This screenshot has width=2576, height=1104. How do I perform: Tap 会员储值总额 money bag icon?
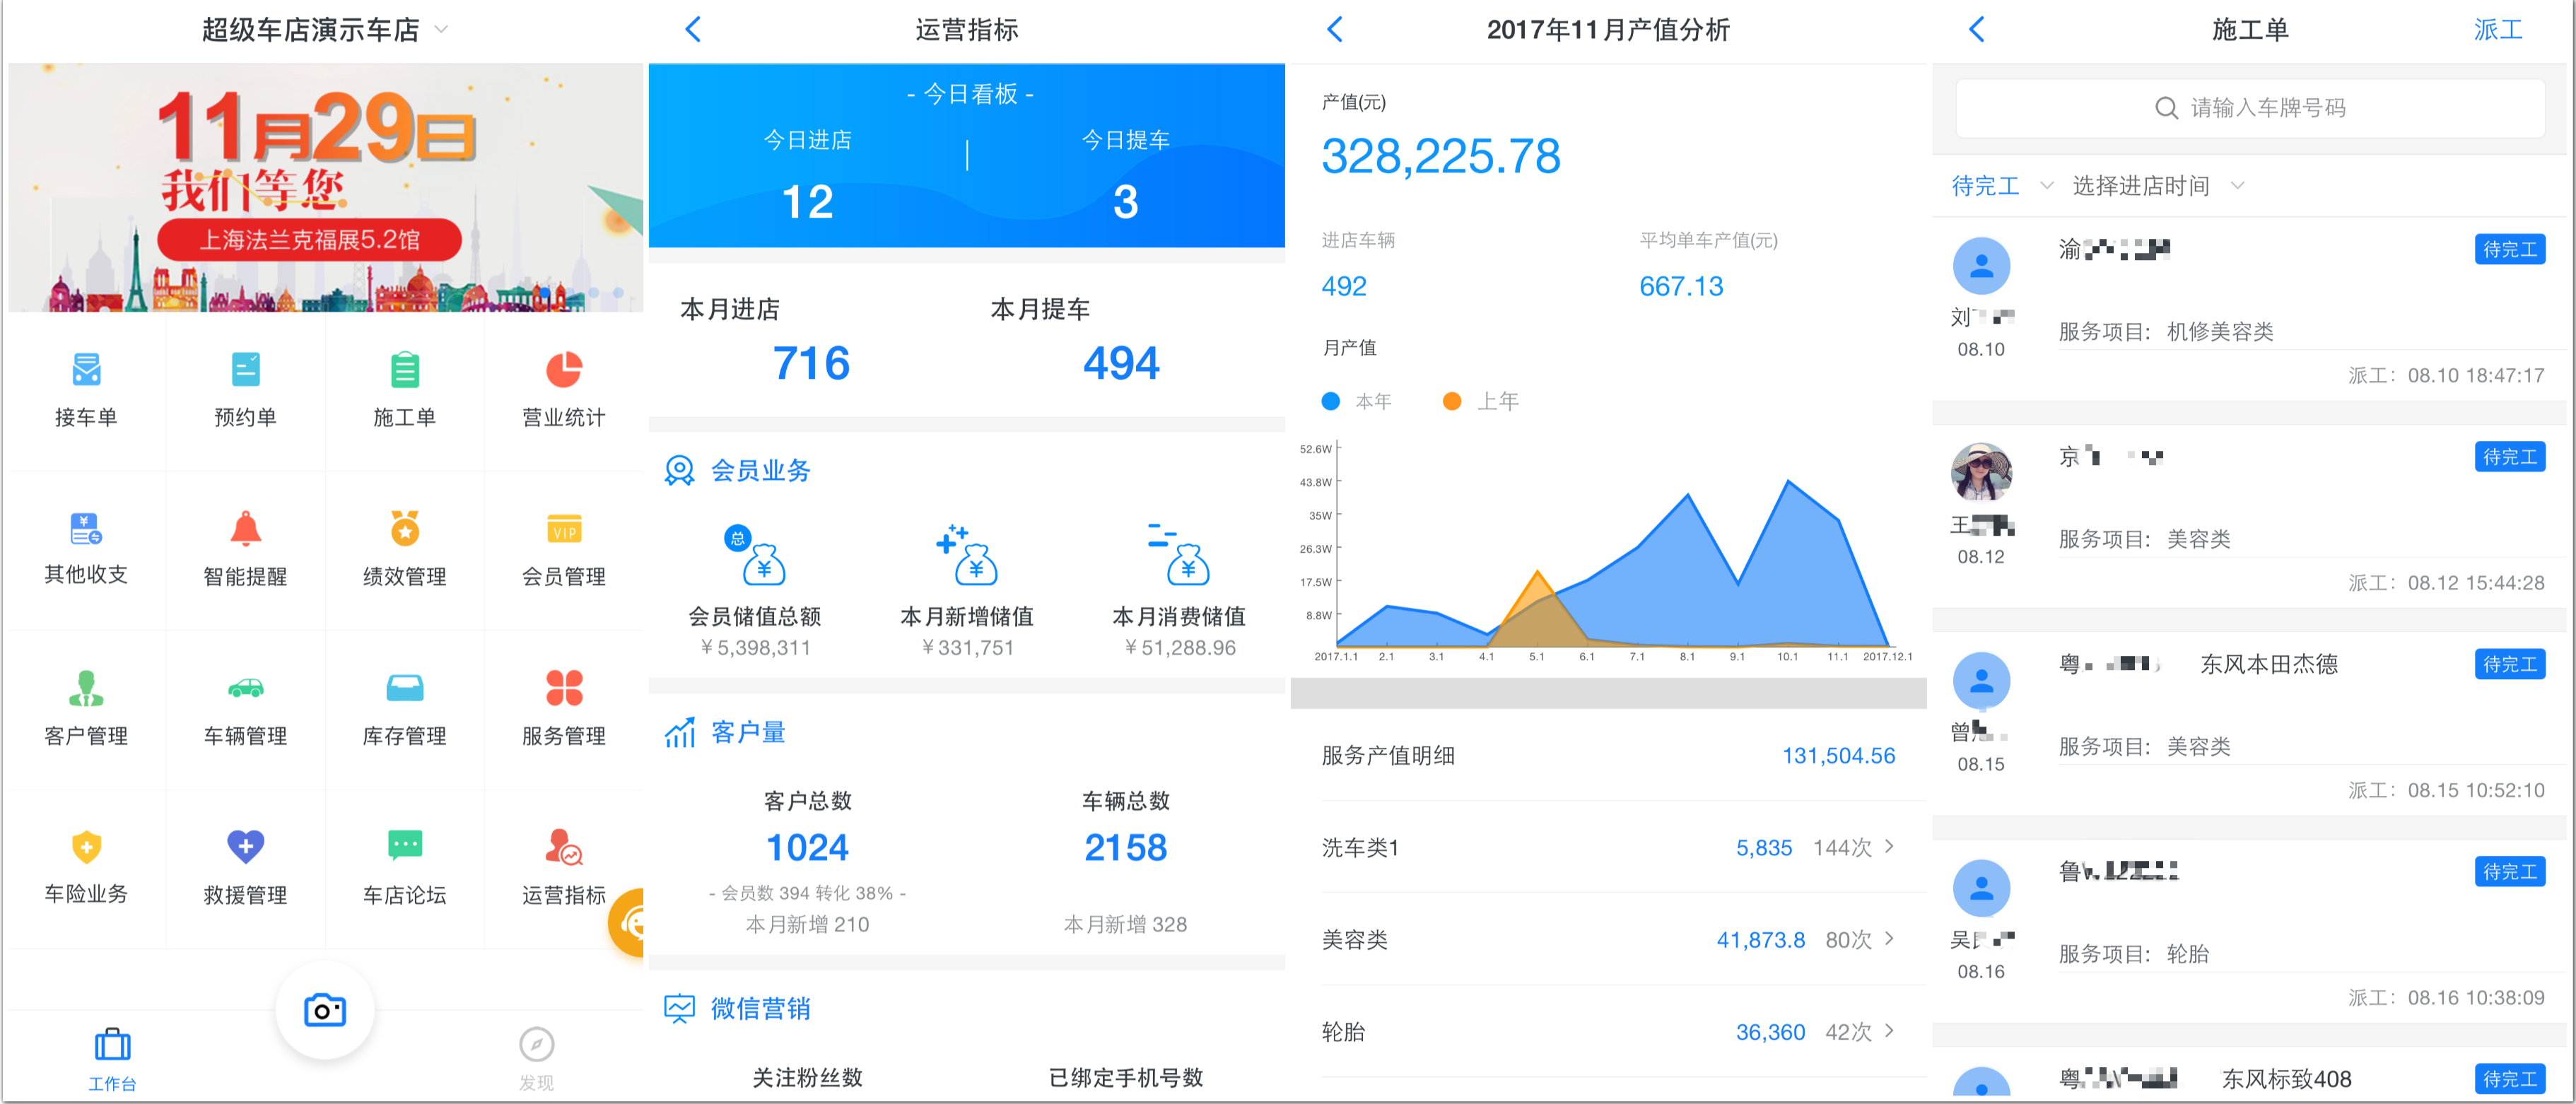pyautogui.click(x=756, y=556)
